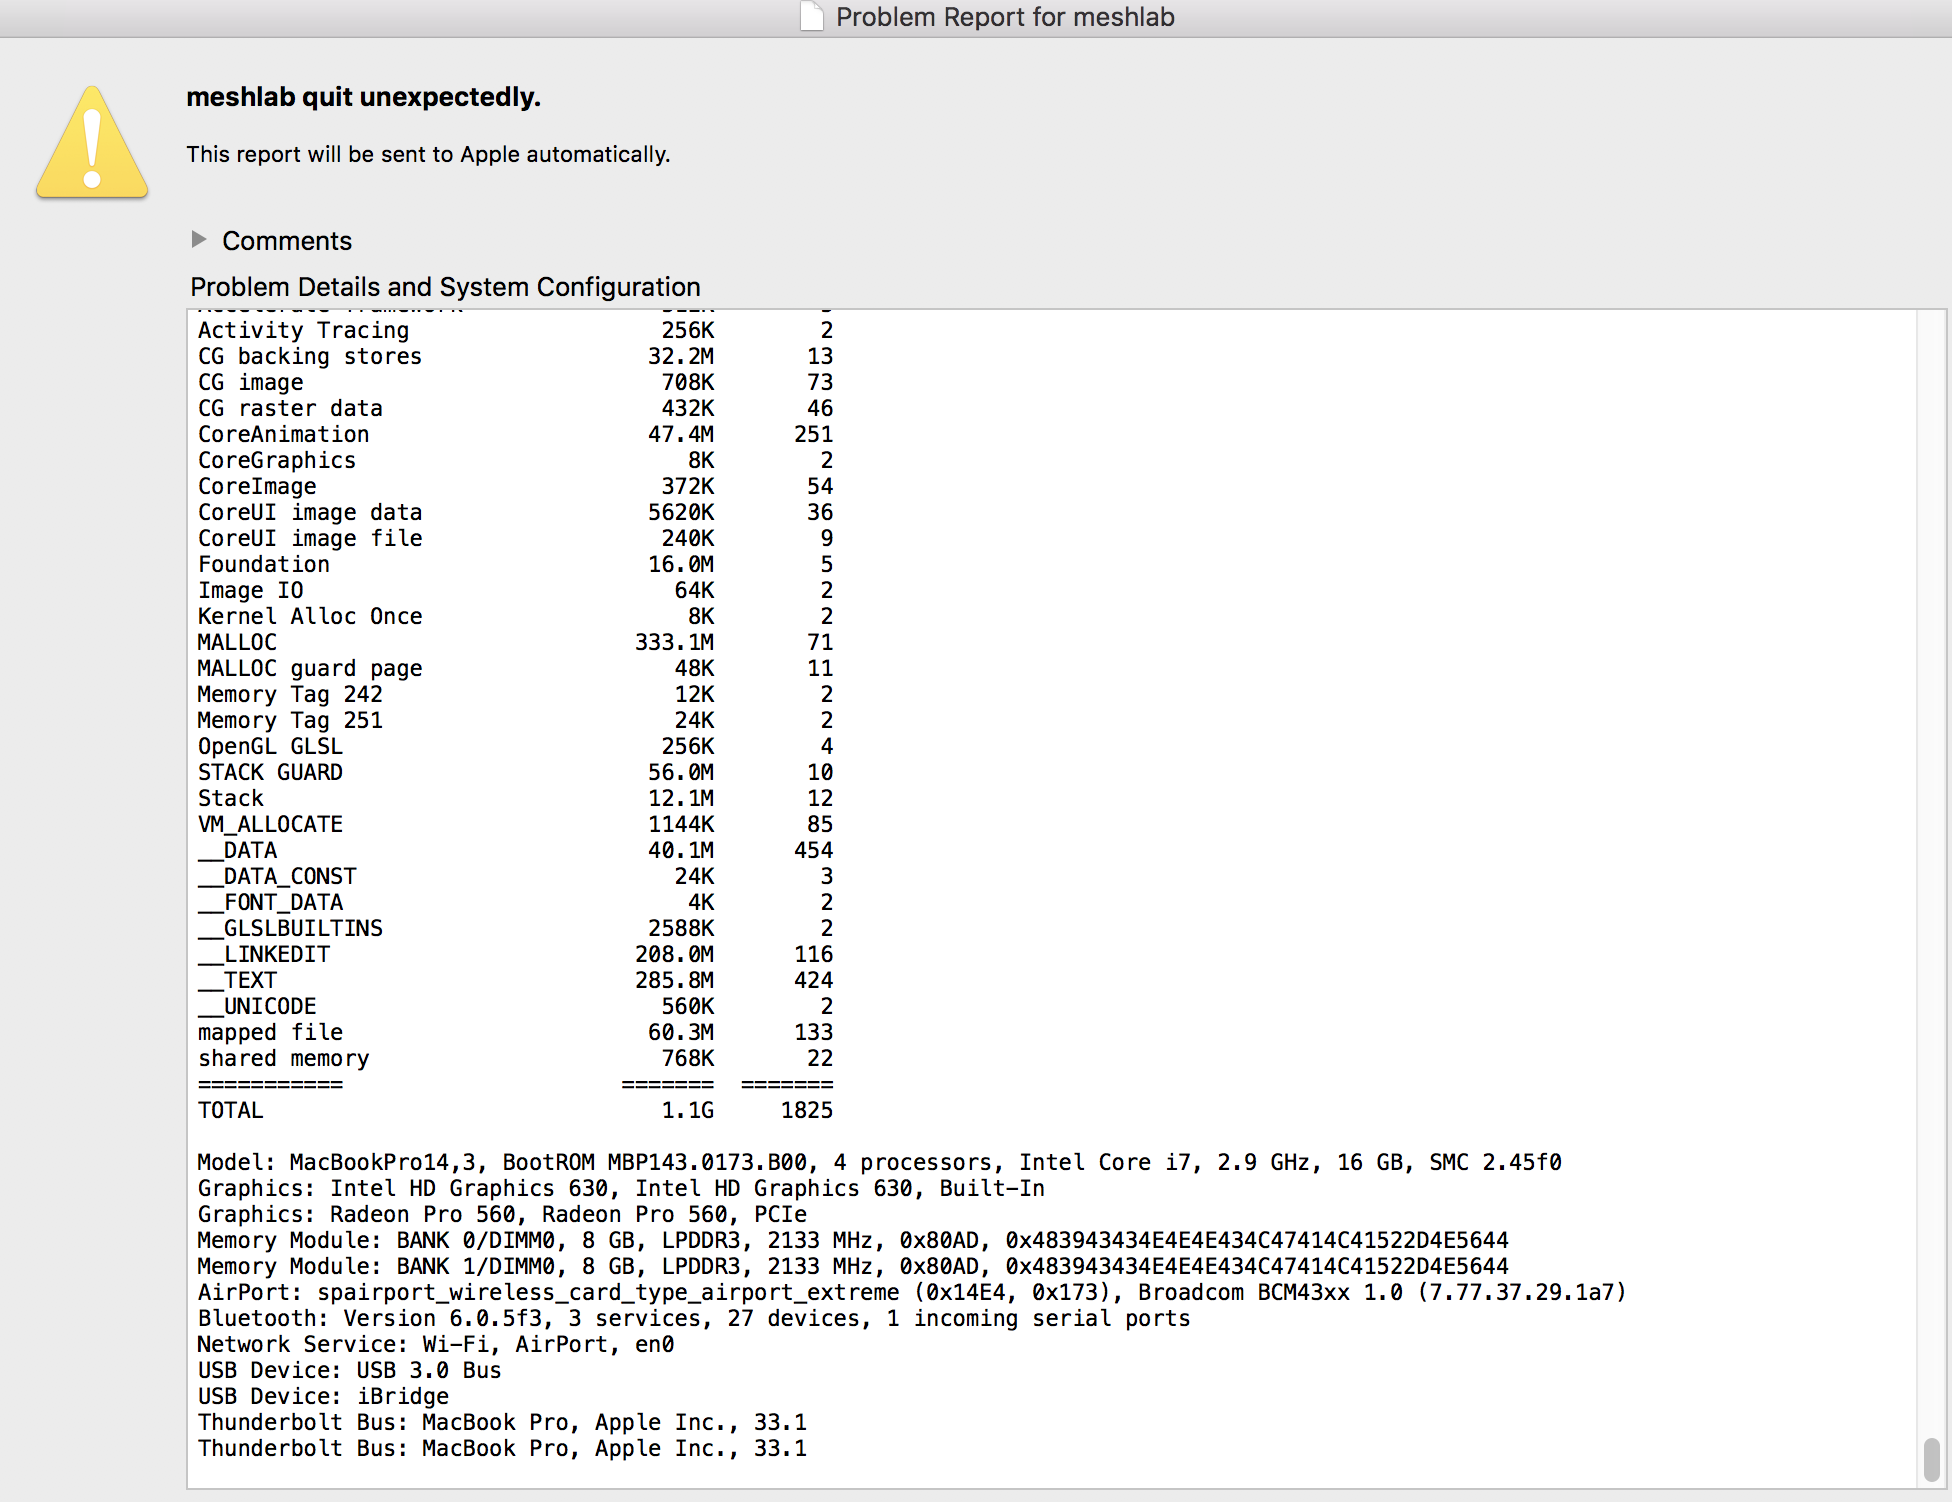Click the 'Kernel Alloc Once' row
The image size is (1952, 1502).
click(515, 616)
